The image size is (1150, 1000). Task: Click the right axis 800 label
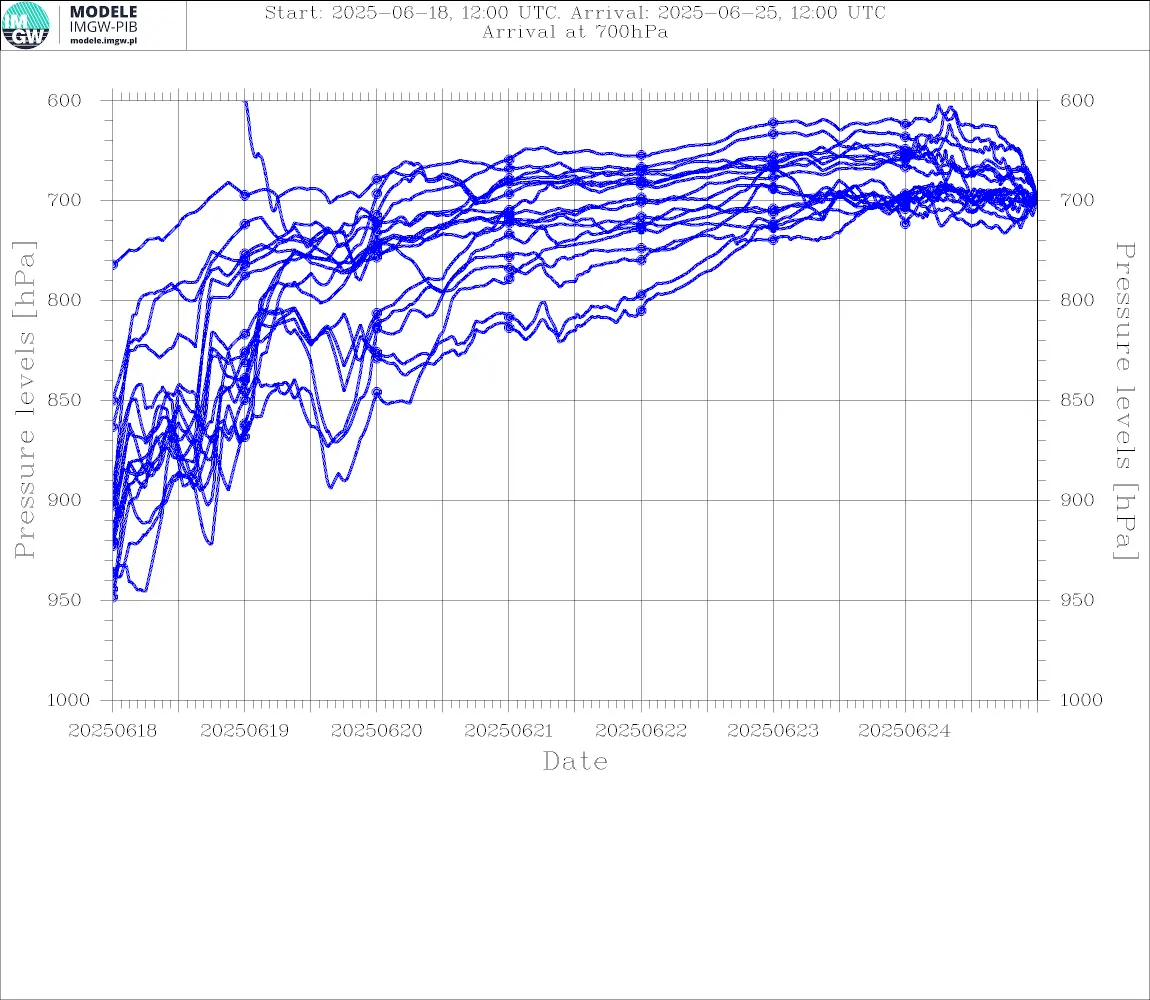pos(1077,300)
